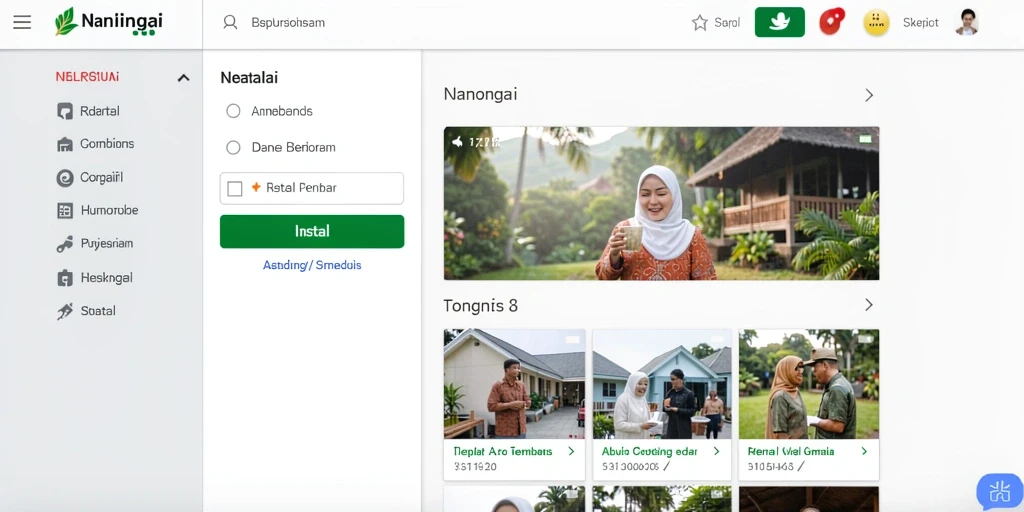Viewport: 1024px width, 512px height.
Task: Click the Bspursohsam search field
Action: click(x=288, y=23)
